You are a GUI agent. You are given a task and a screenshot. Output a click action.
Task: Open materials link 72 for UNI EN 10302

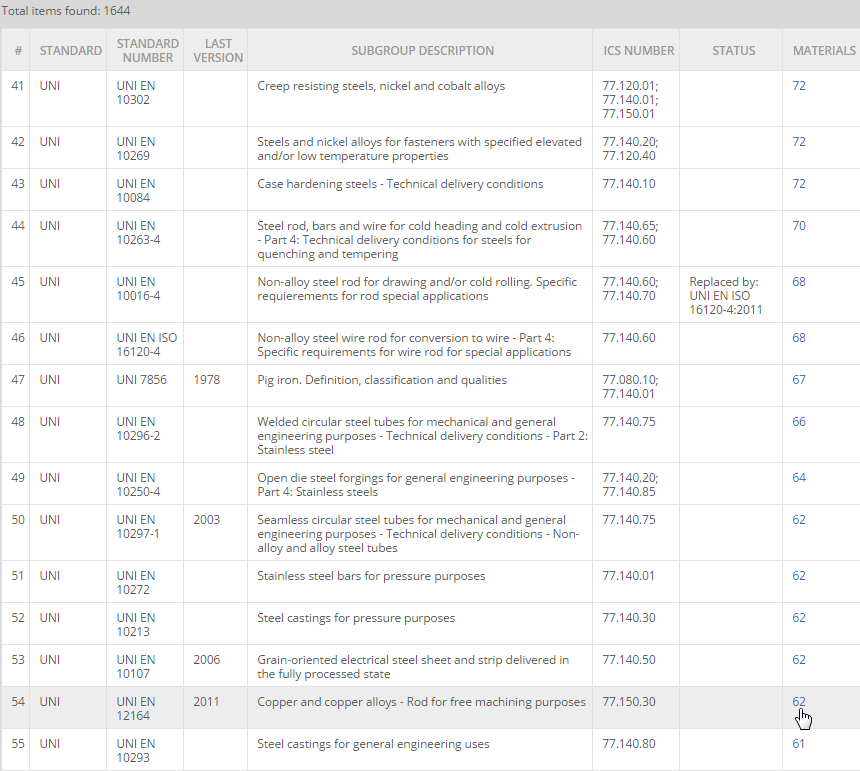pyautogui.click(x=798, y=86)
